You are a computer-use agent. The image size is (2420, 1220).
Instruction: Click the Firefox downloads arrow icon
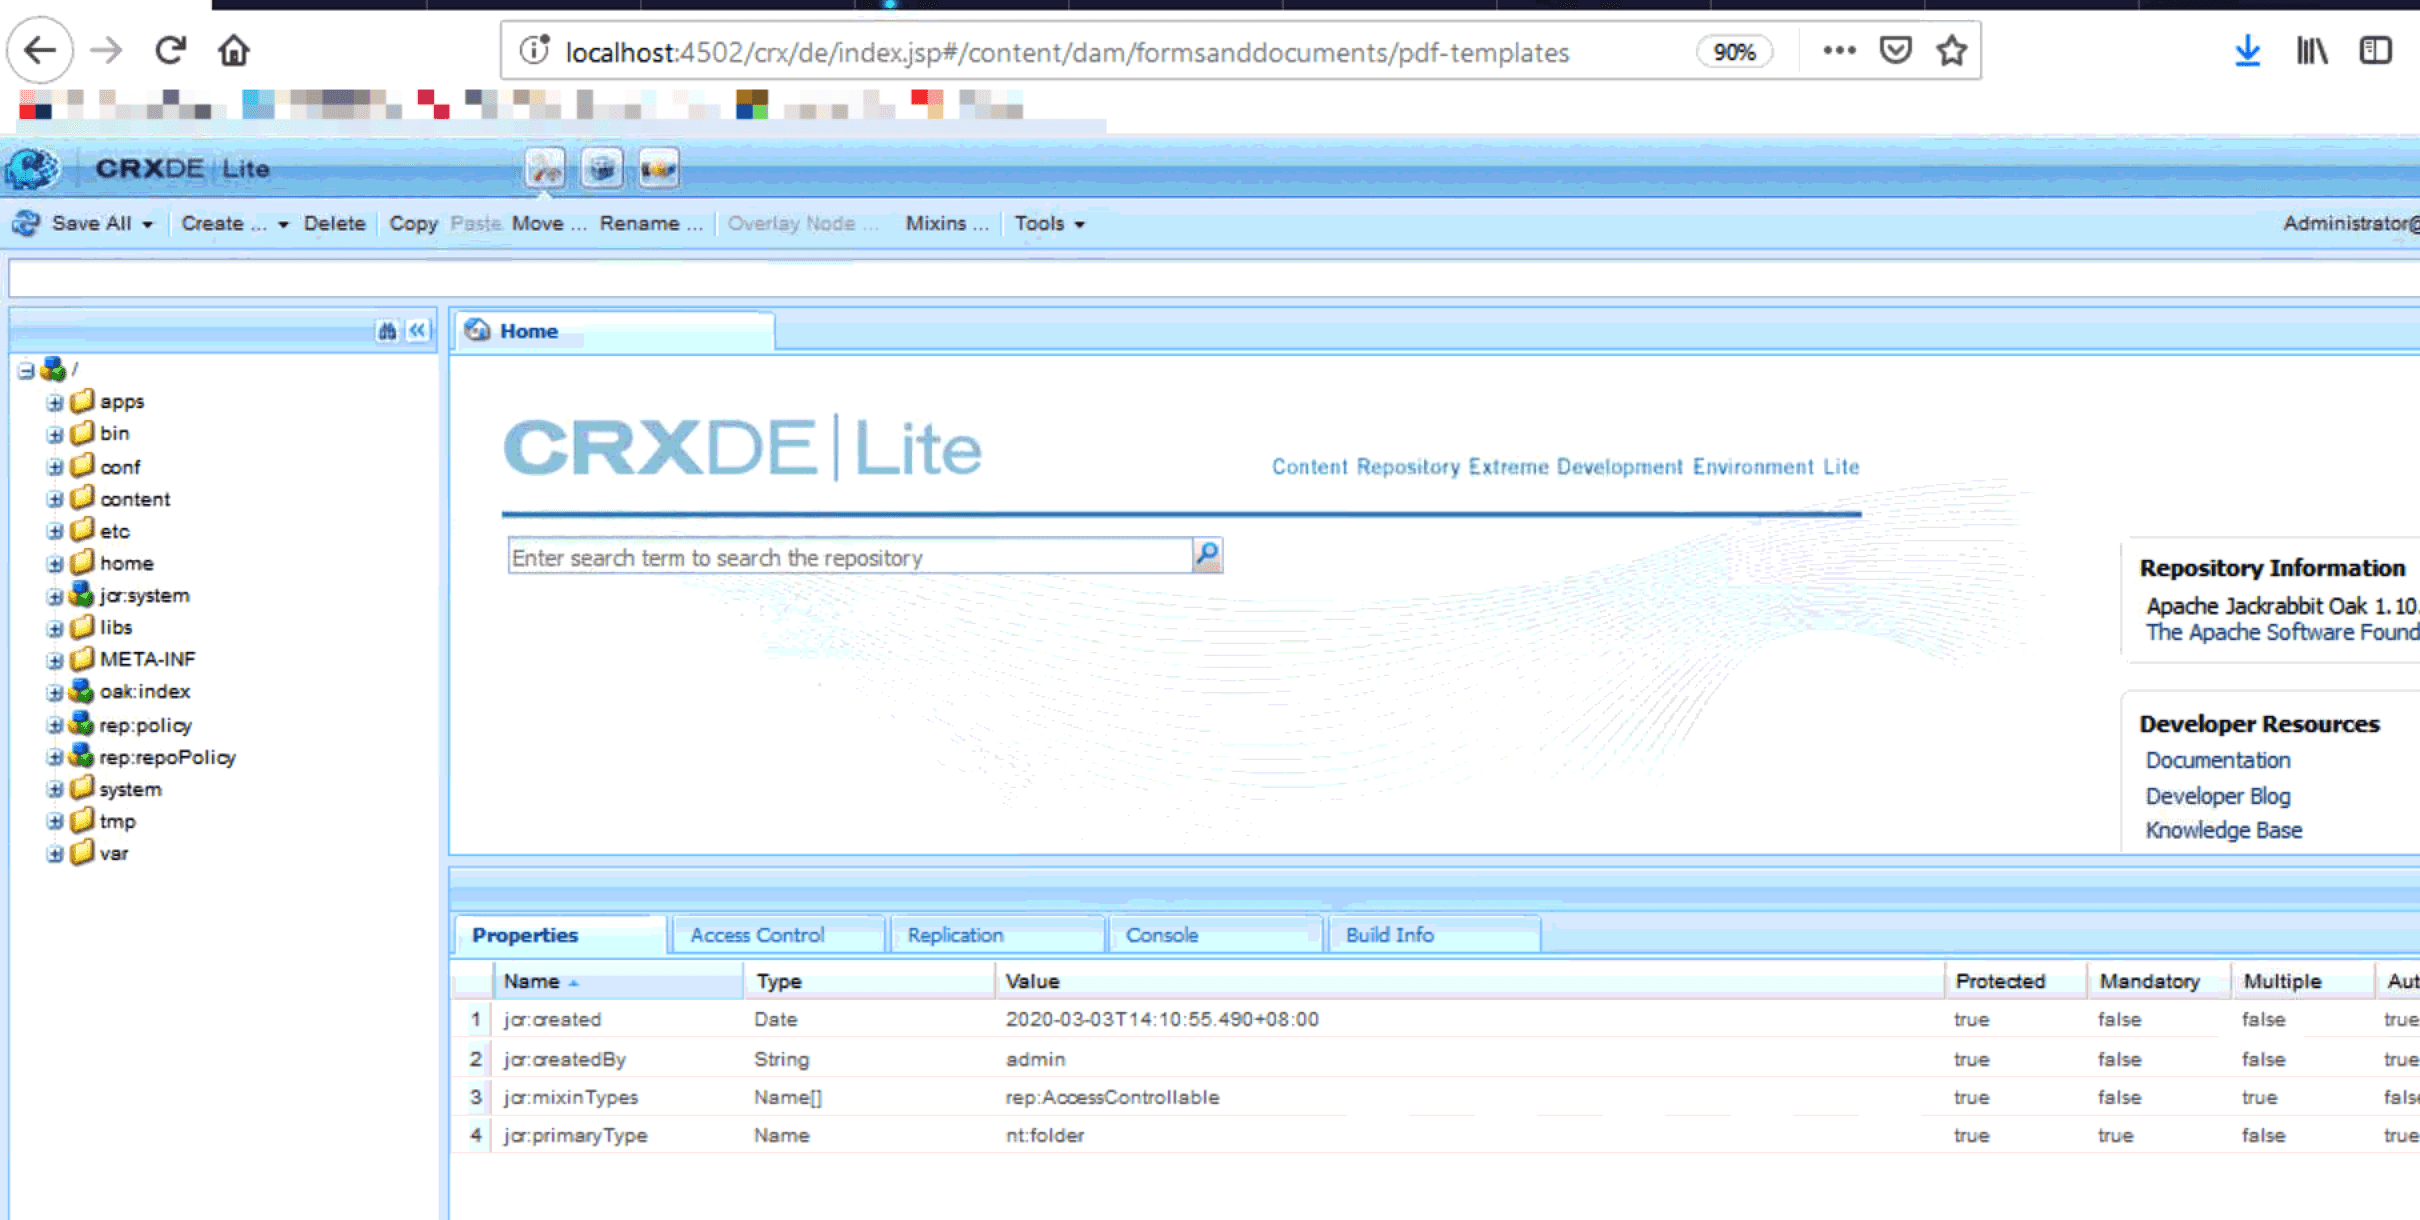tap(2248, 49)
